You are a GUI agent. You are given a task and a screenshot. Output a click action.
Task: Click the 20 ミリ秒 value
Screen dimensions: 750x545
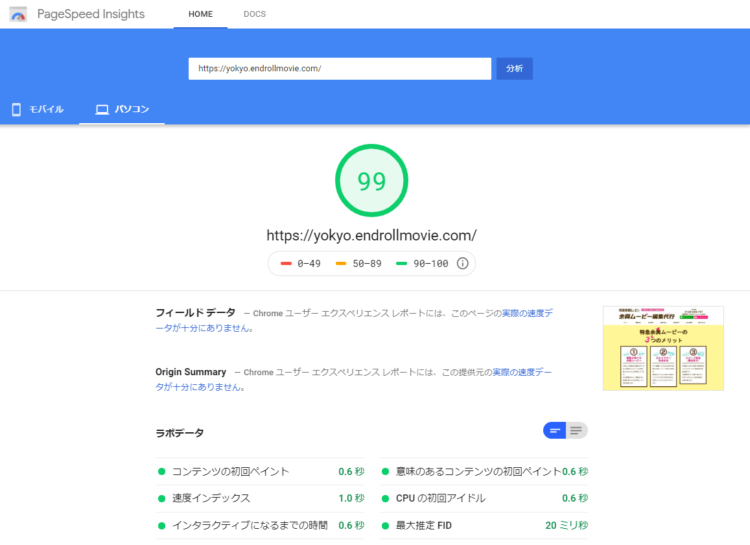pyautogui.click(x=566, y=525)
